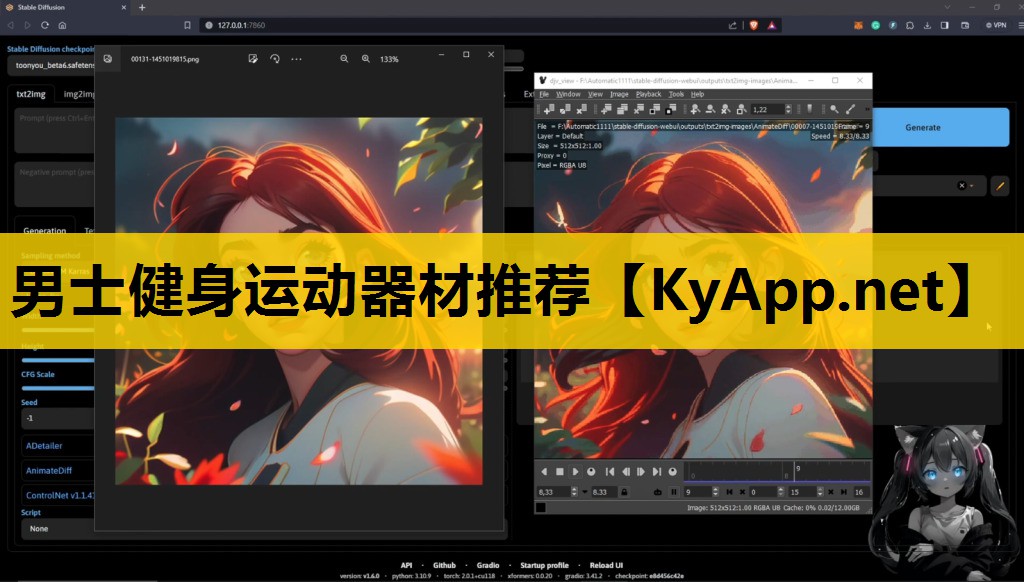Zoom out with djv_view magnifier minus icon

711,109
